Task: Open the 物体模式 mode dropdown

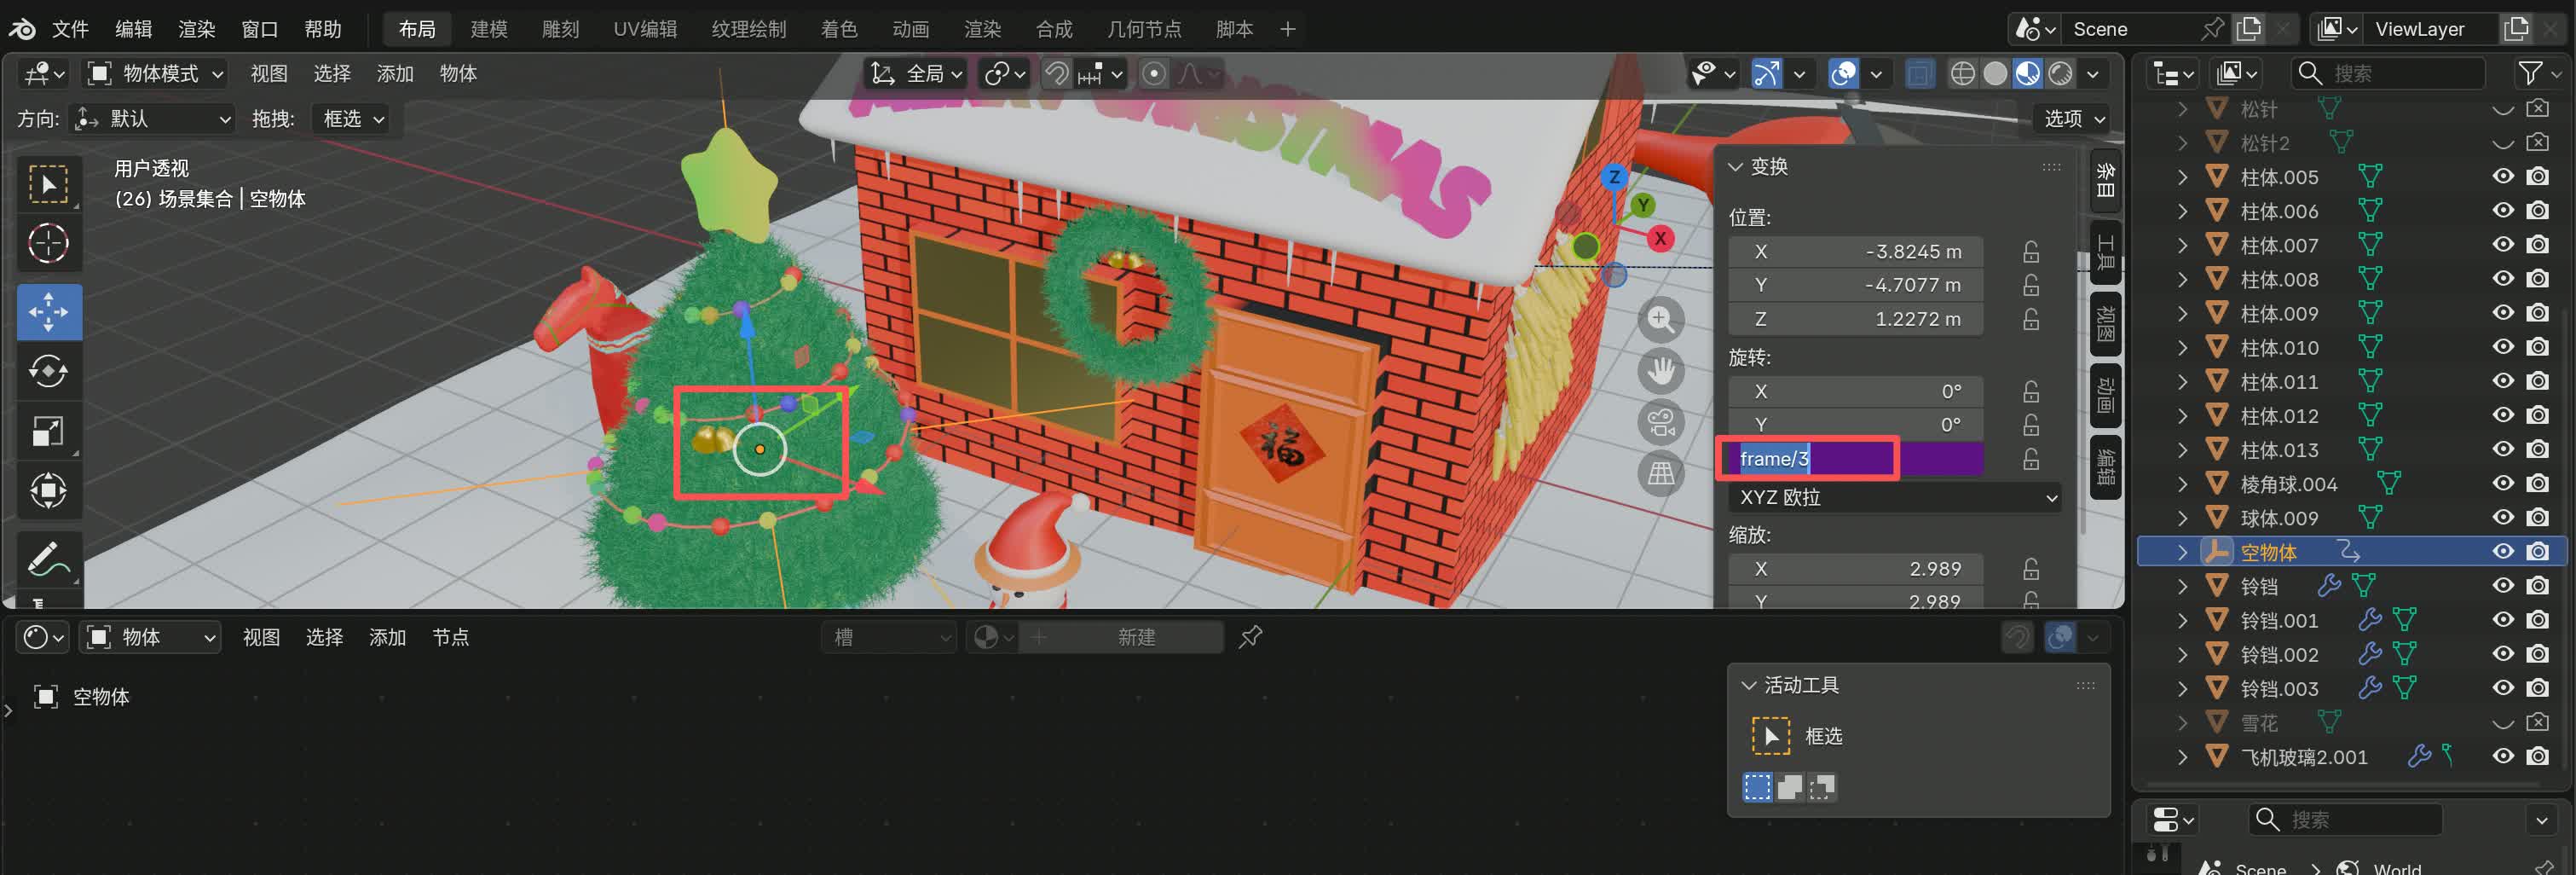Action: [156, 74]
